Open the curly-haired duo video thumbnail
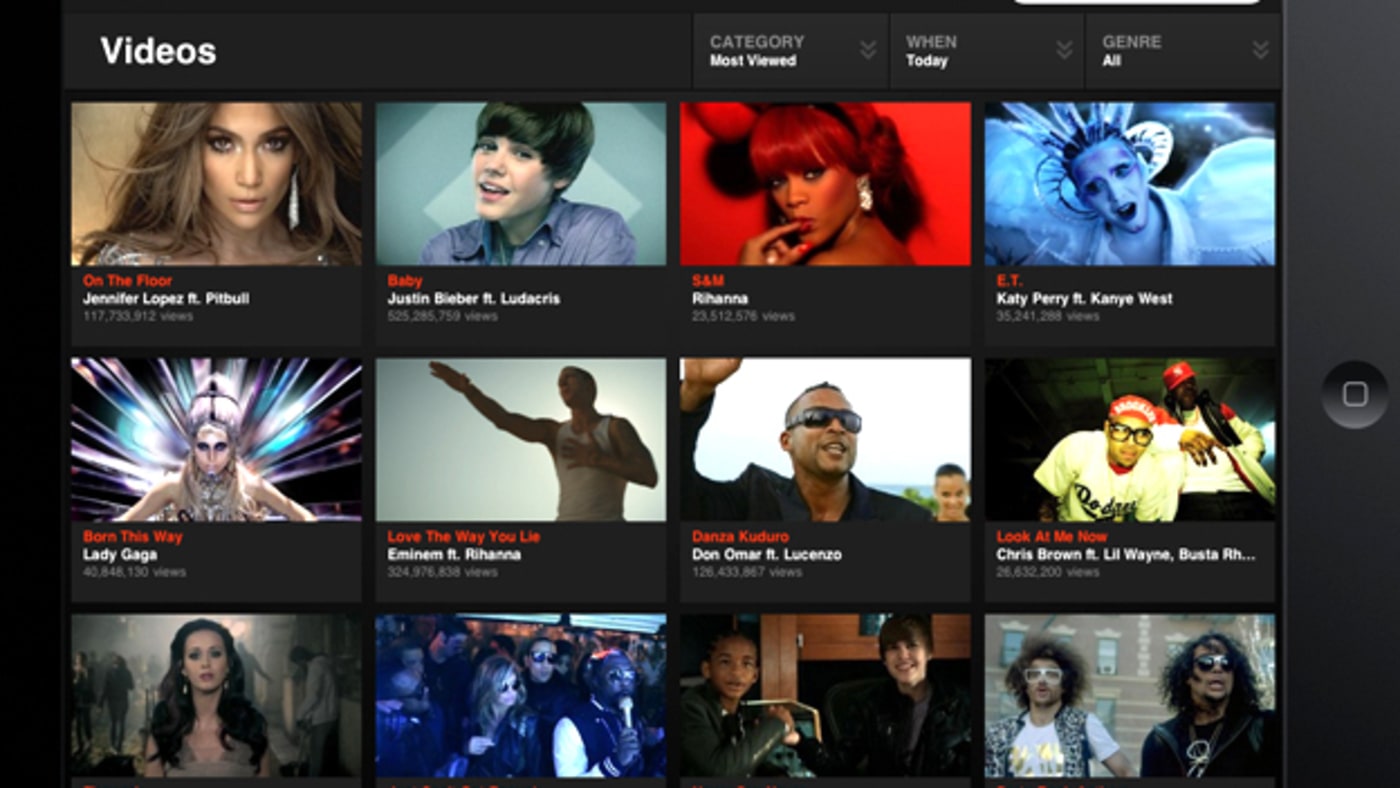 click(x=1130, y=696)
